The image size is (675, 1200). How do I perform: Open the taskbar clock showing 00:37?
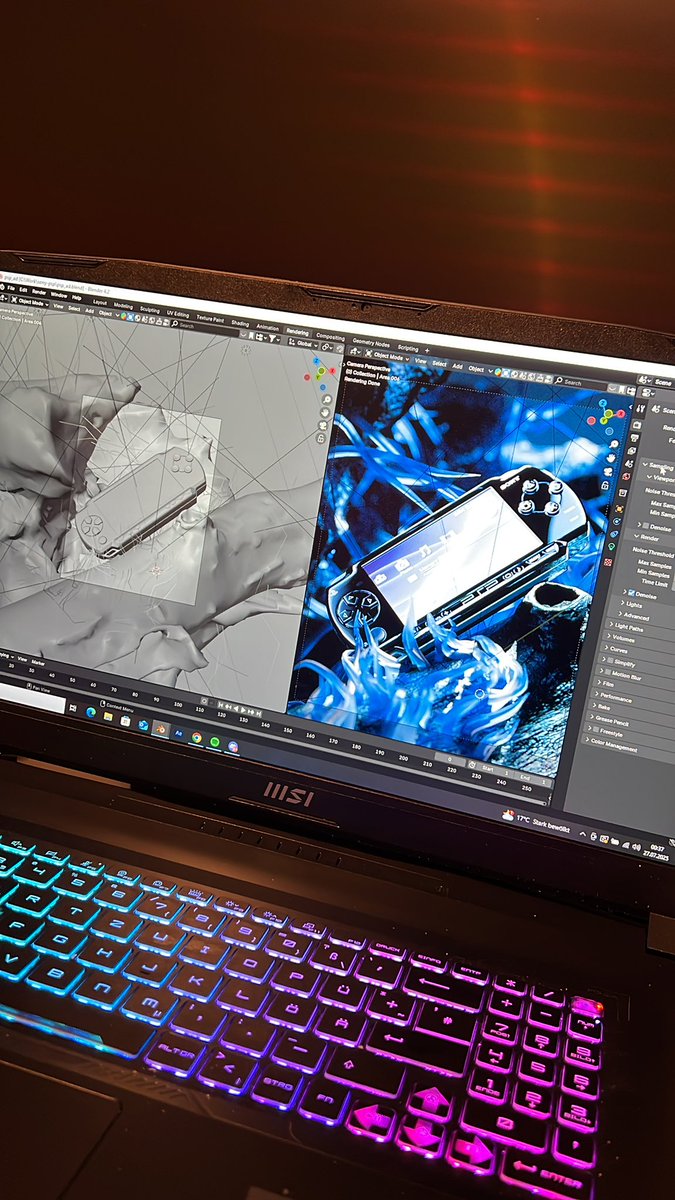coord(657,852)
